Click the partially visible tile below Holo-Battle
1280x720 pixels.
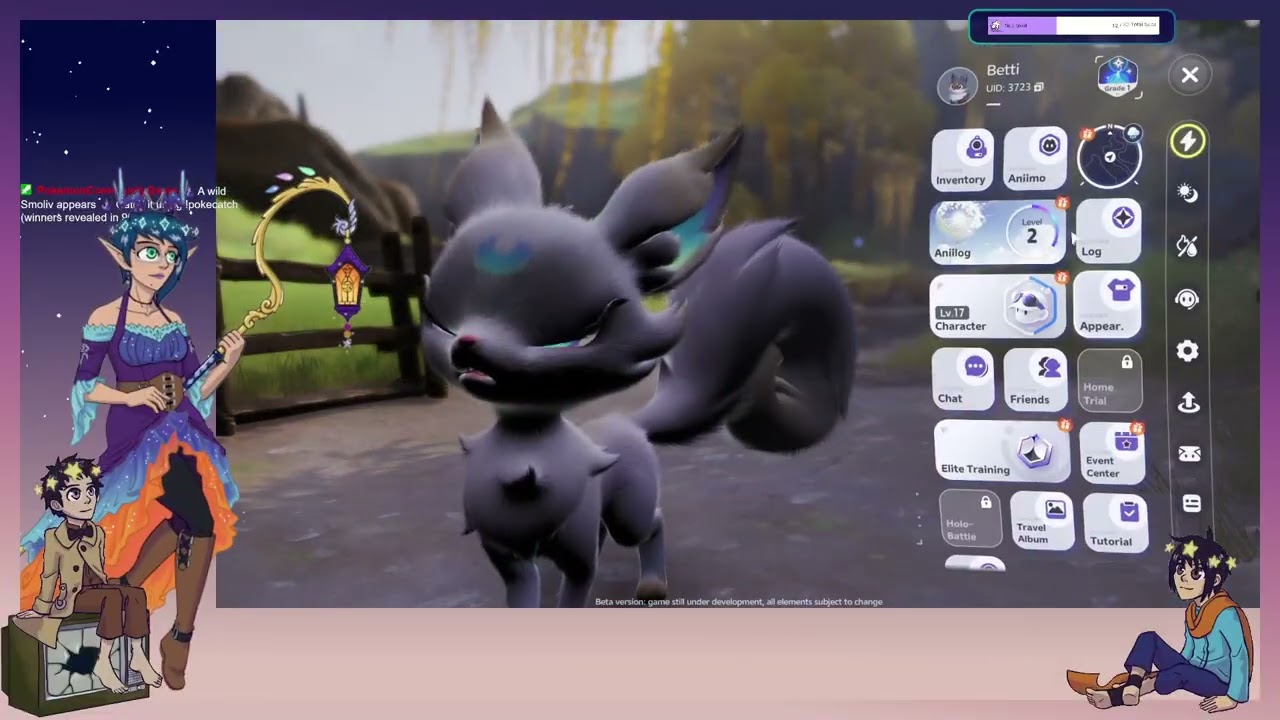point(976,565)
